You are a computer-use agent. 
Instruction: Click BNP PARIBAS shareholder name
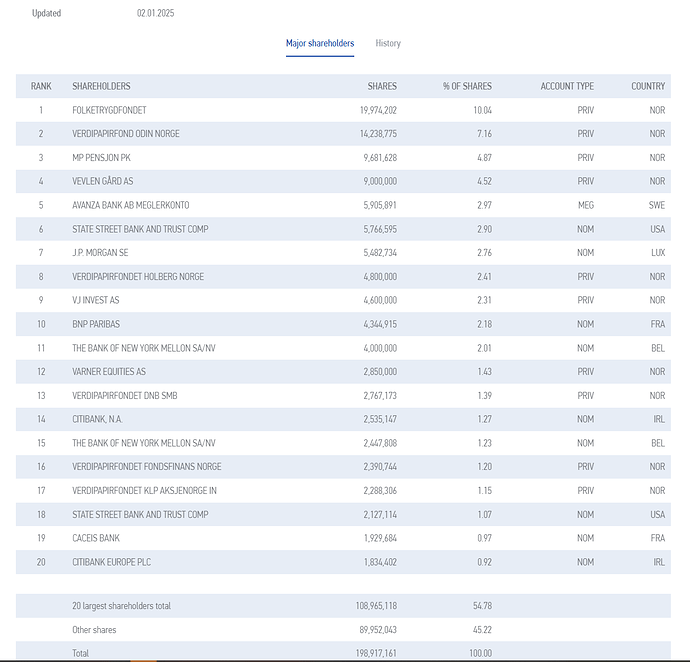(96, 324)
